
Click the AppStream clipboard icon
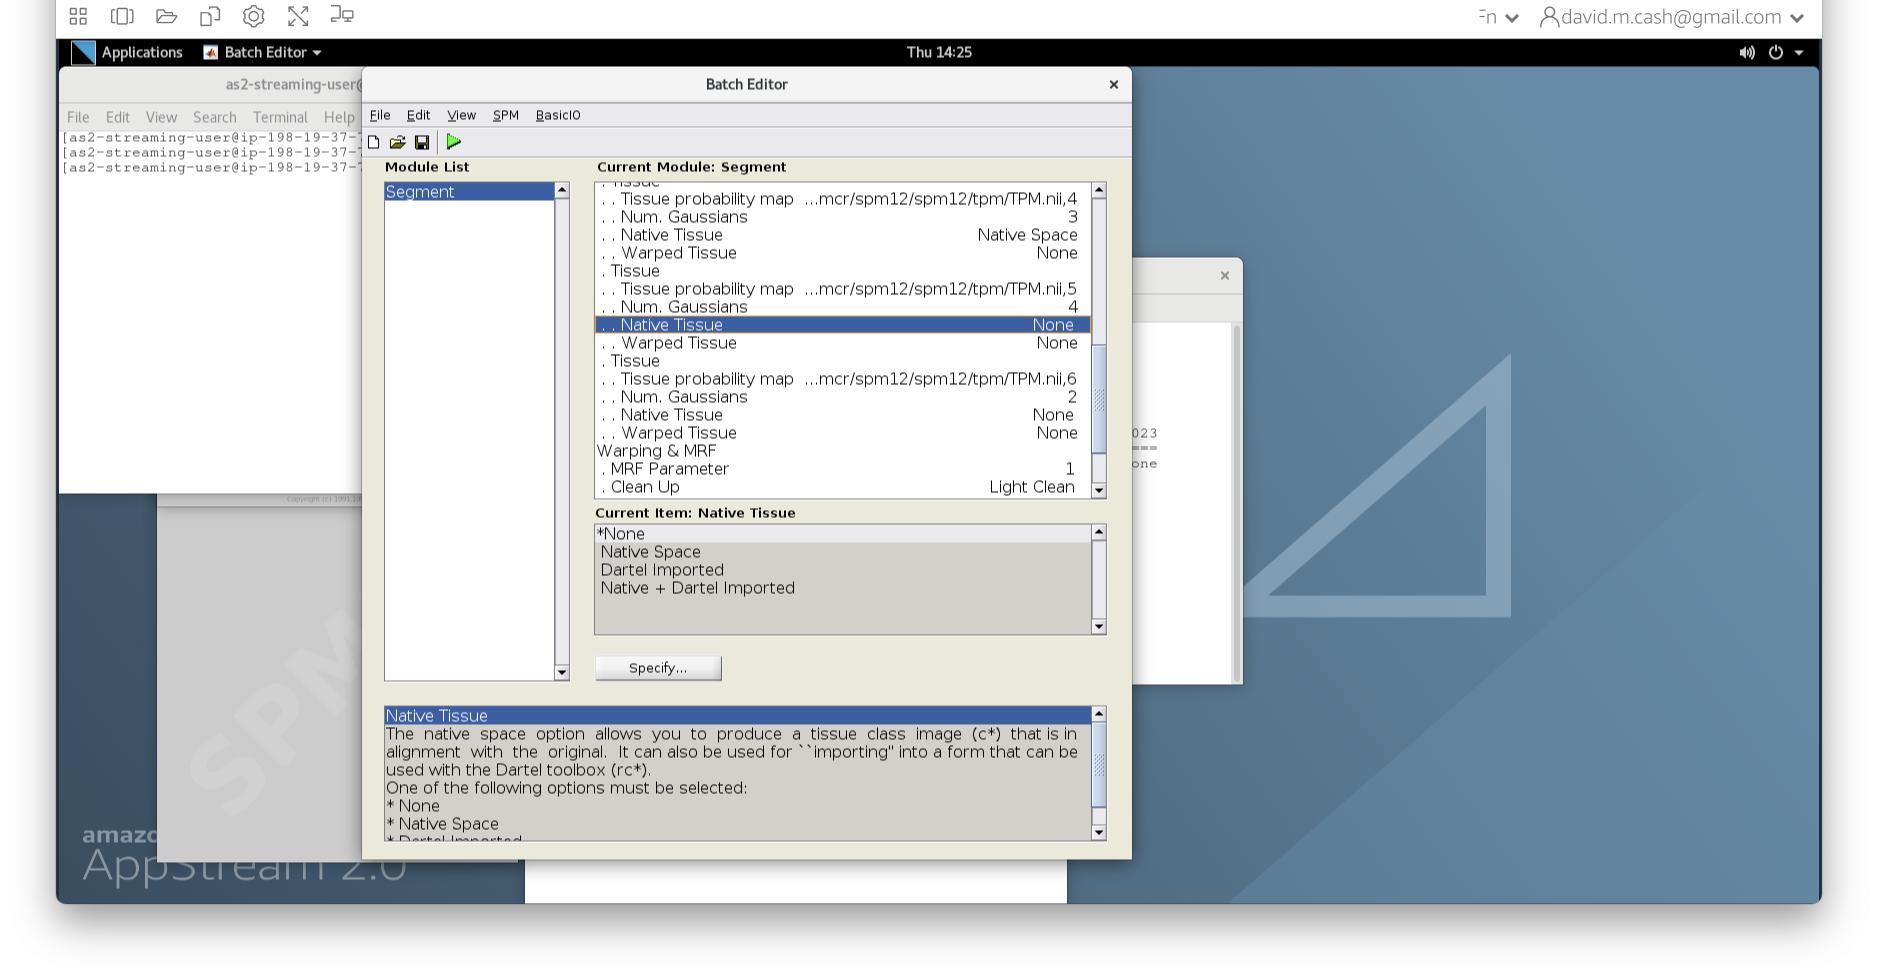click(210, 16)
